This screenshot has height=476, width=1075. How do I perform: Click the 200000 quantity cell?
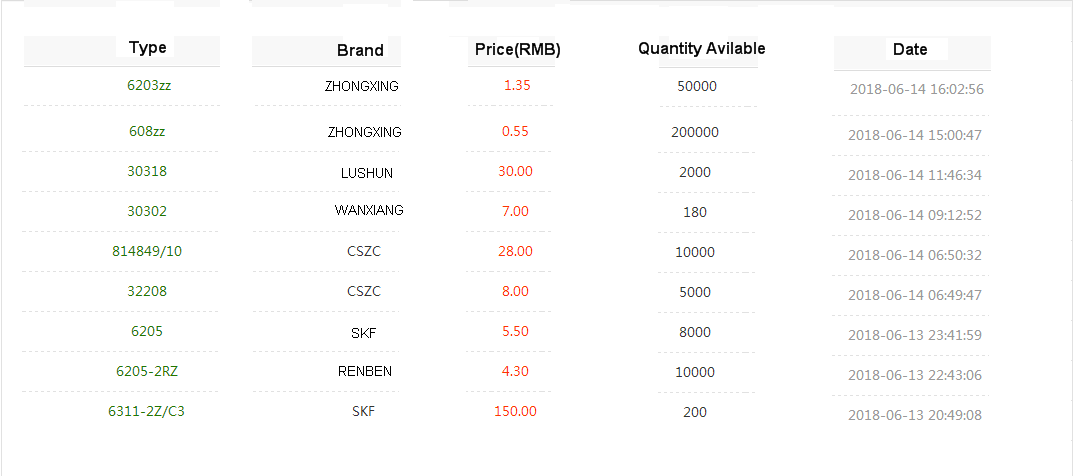(x=695, y=132)
